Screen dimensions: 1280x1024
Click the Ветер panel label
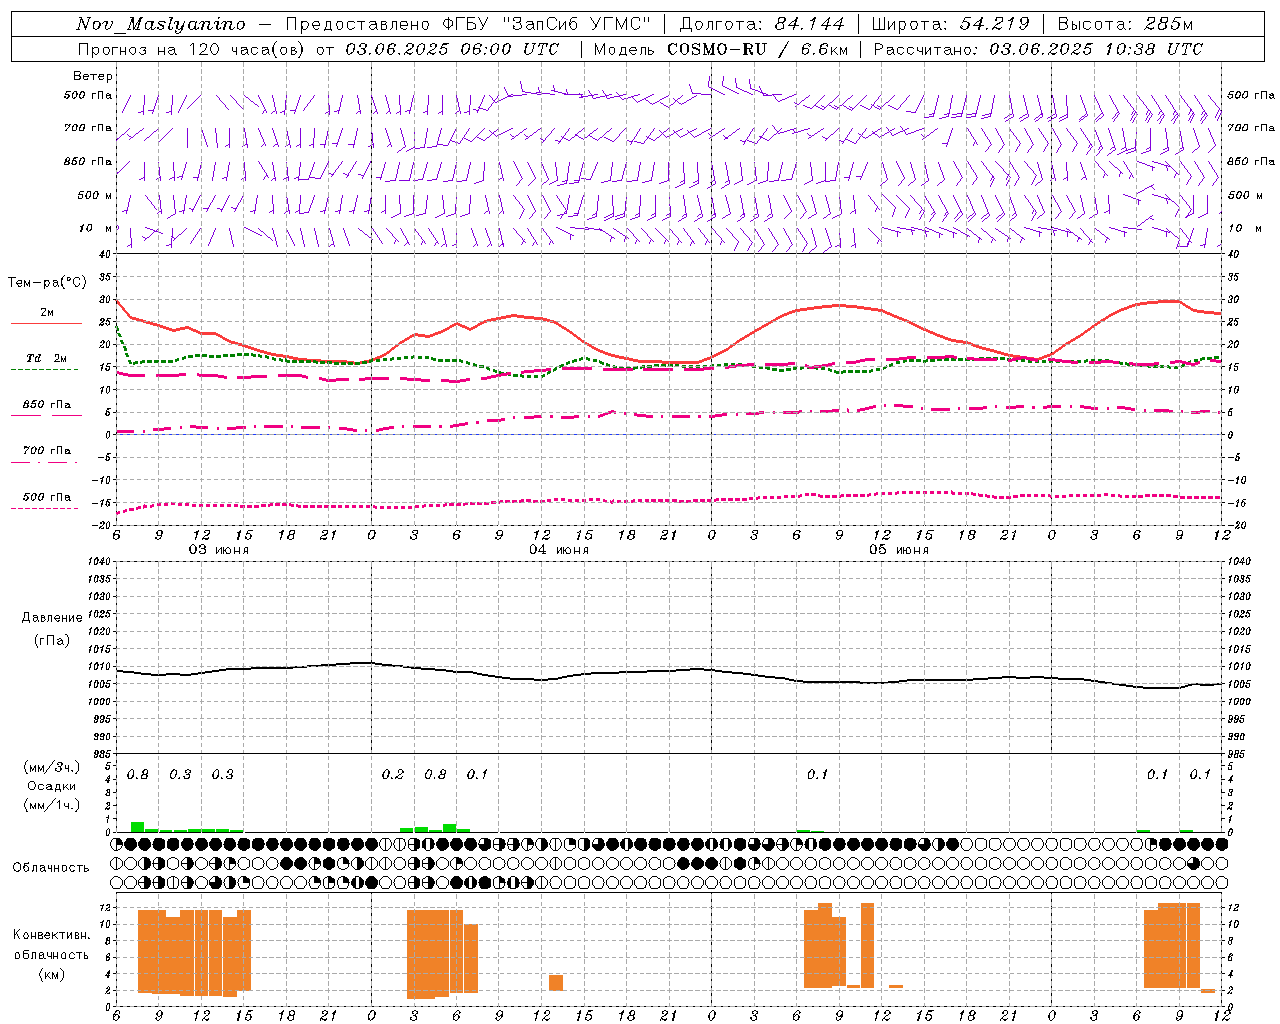93,76
